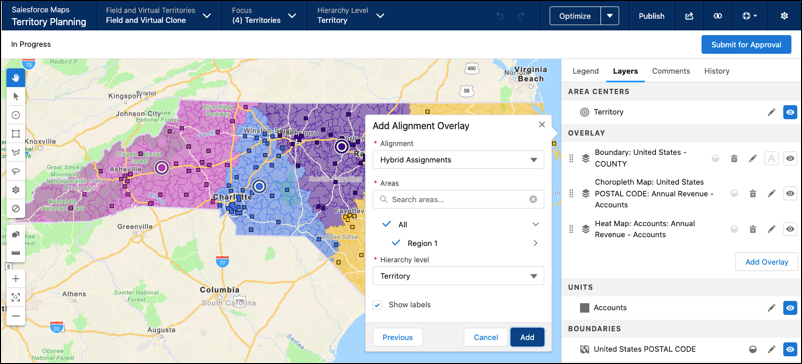The image size is (802, 364).
Task: Delete the Heat Map overlay
Action: coord(752,229)
